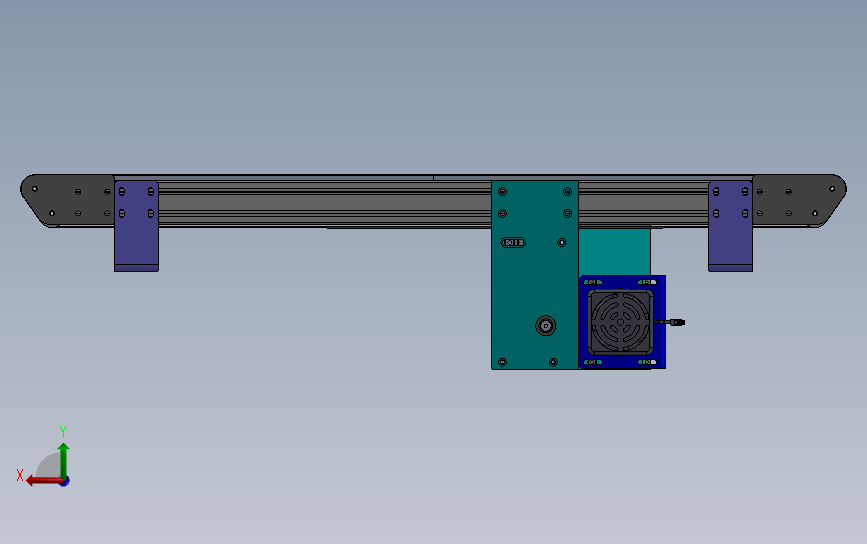Click the green Y axis label
This screenshot has width=867, height=544.
click(63, 431)
